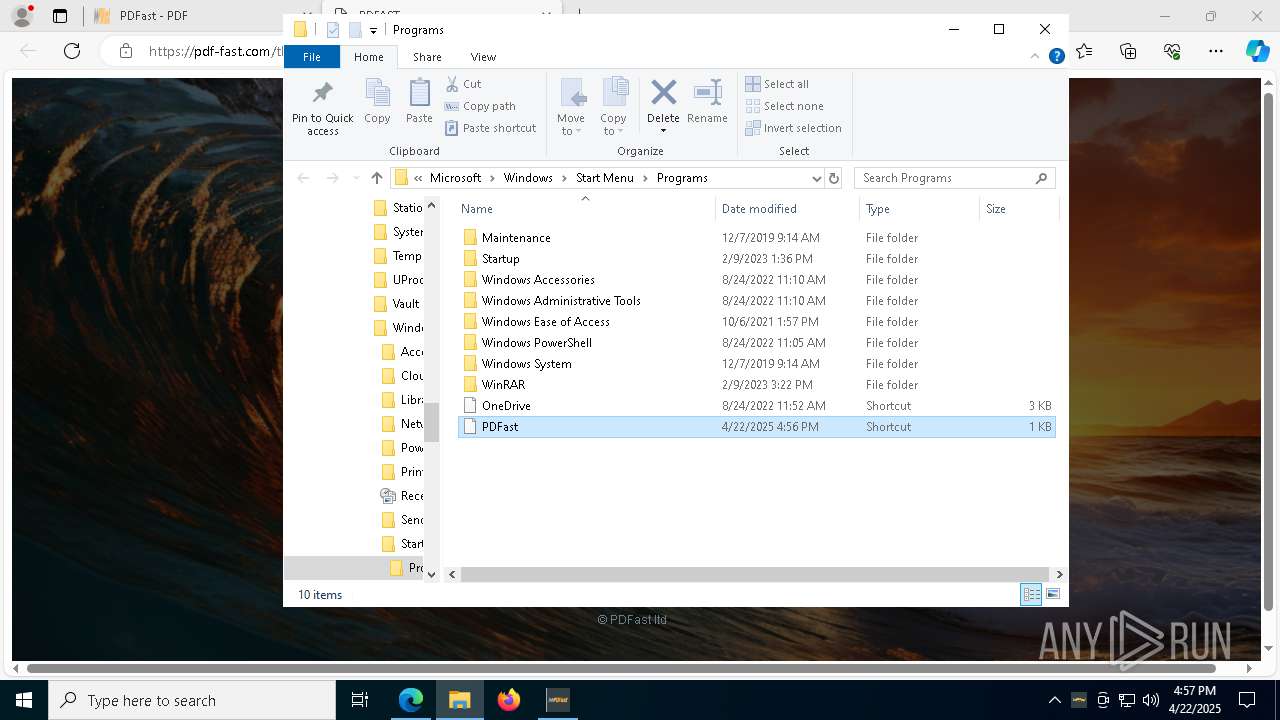Switch to the View ribbon tab

click(483, 57)
